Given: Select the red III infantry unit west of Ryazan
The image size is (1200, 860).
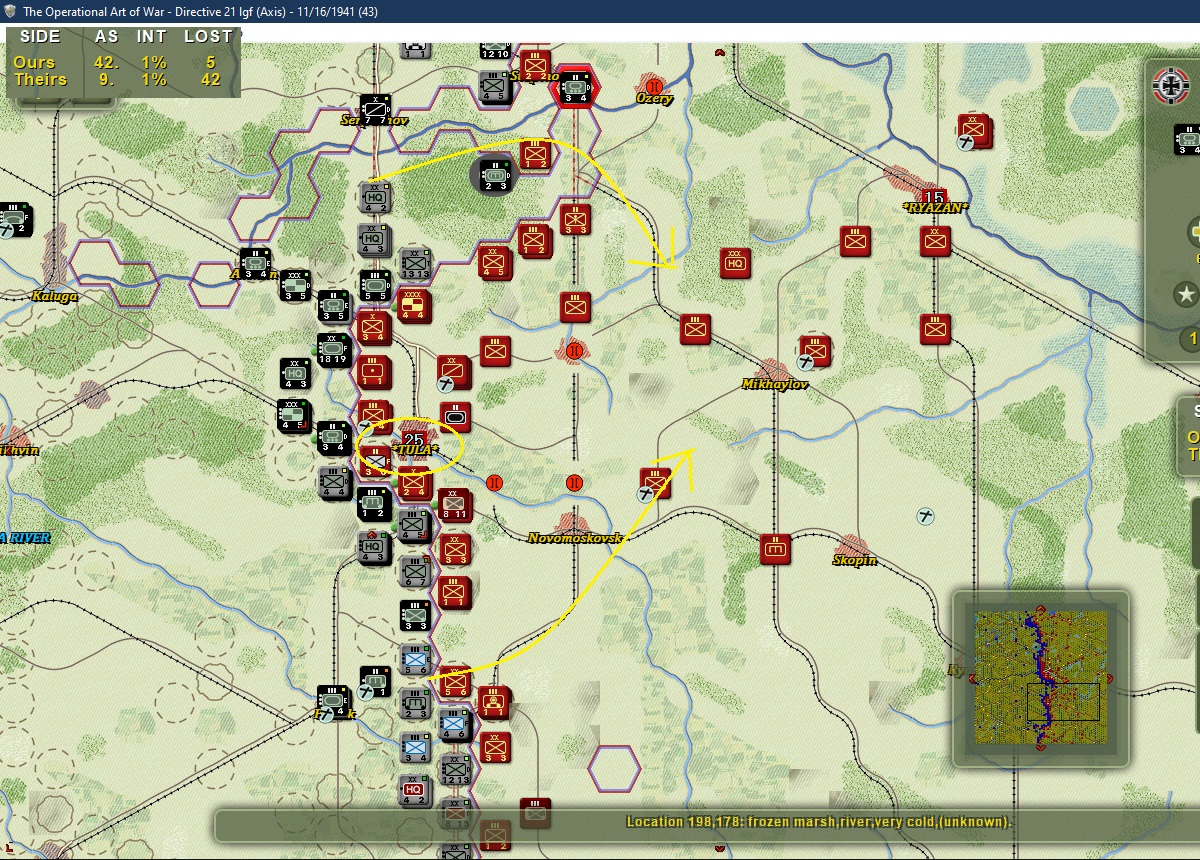Looking at the screenshot, I should coord(855,241).
